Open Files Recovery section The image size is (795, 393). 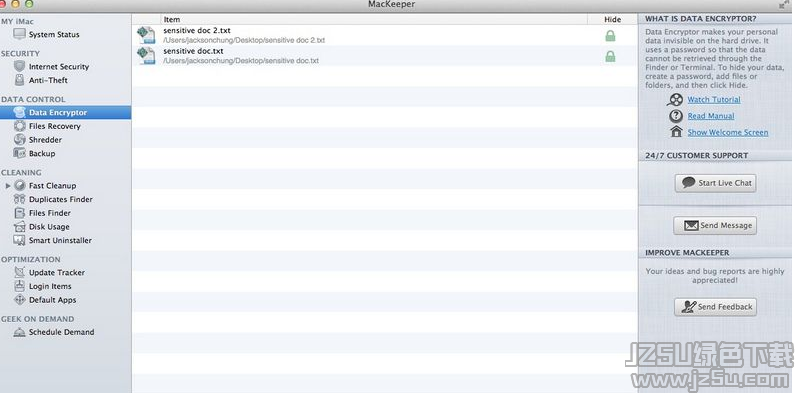pyautogui.click(x=55, y=126)
